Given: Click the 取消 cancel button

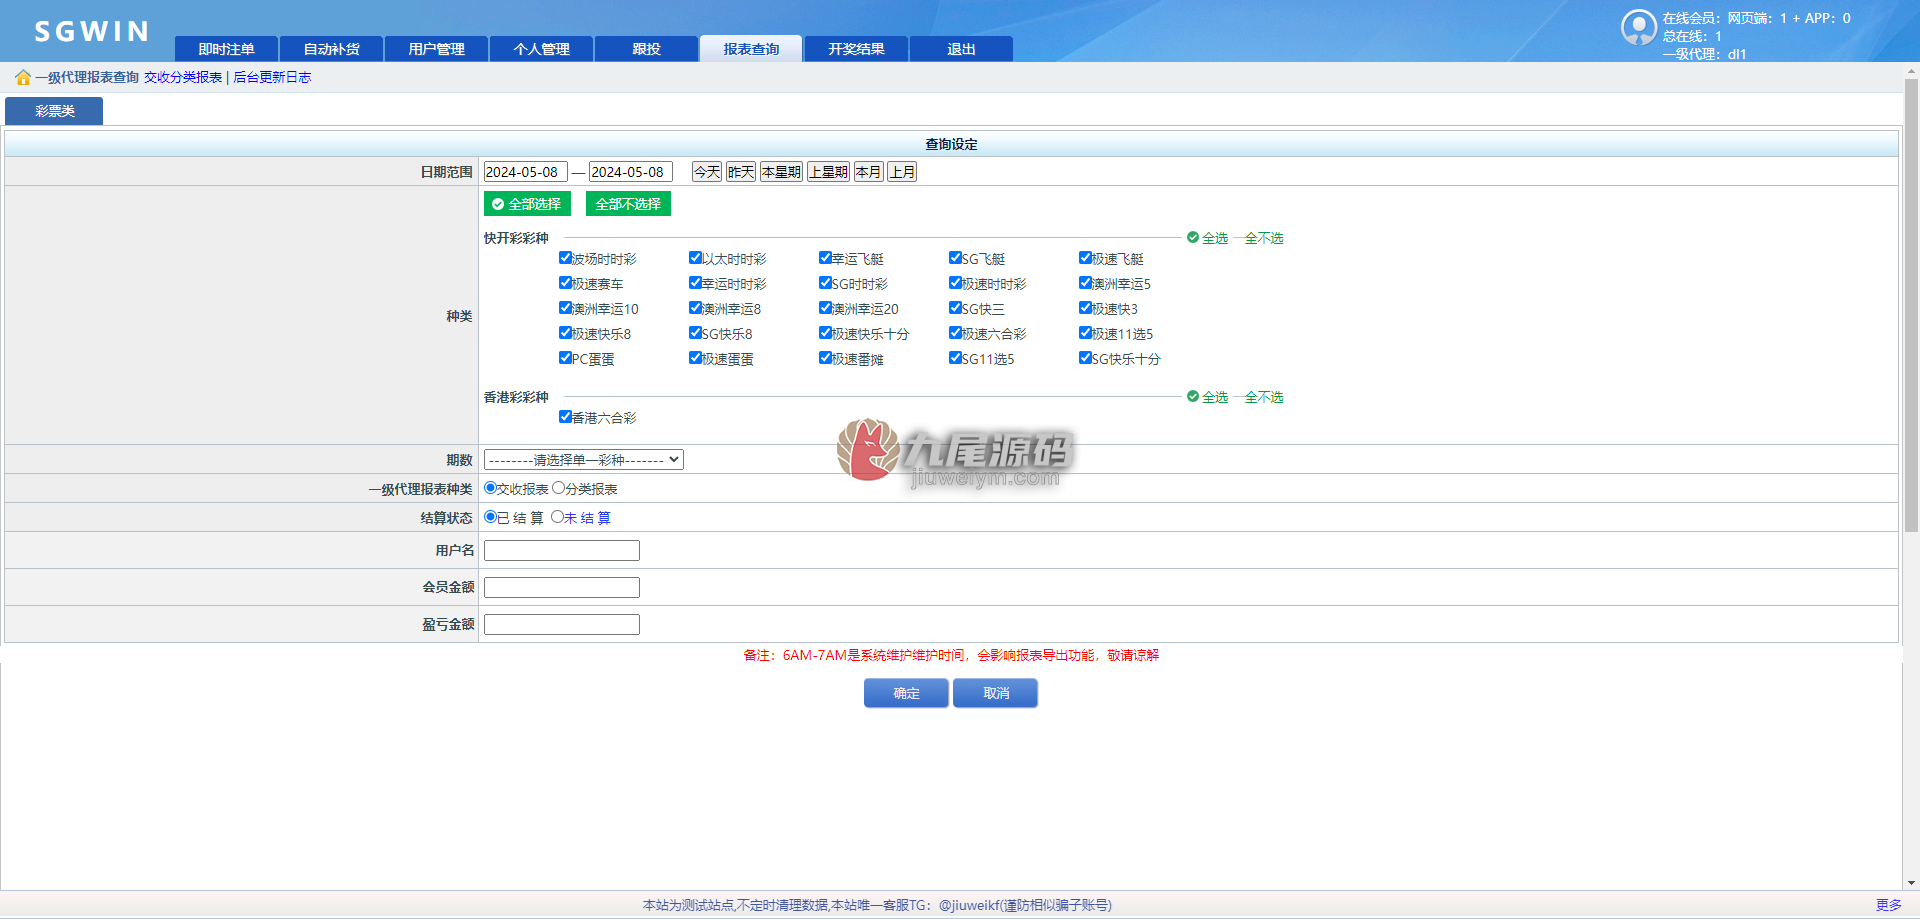Looking at the screenshot, I should [x=995, y=693].
